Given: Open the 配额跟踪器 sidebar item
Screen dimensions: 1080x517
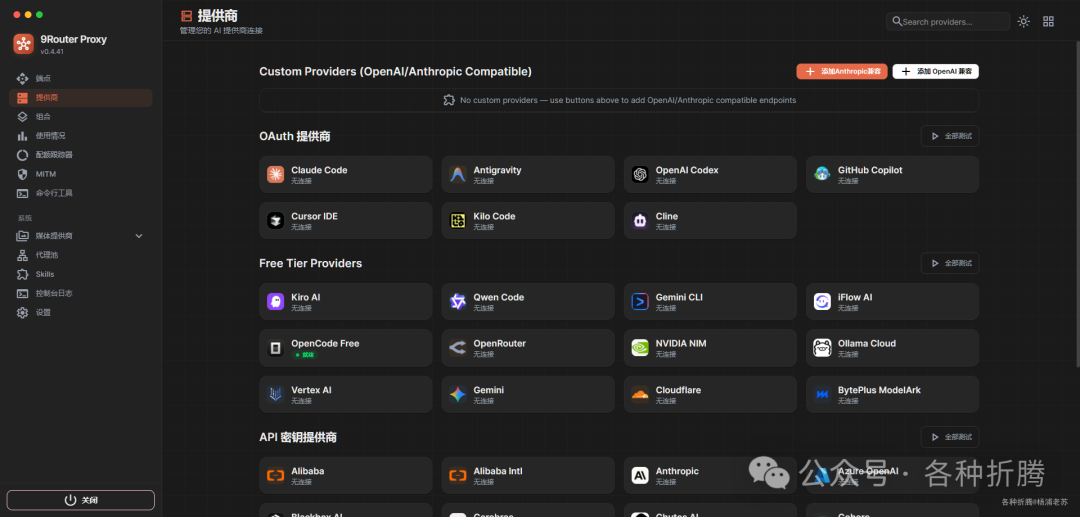Looking at the screenshot, I should point(81,155).
